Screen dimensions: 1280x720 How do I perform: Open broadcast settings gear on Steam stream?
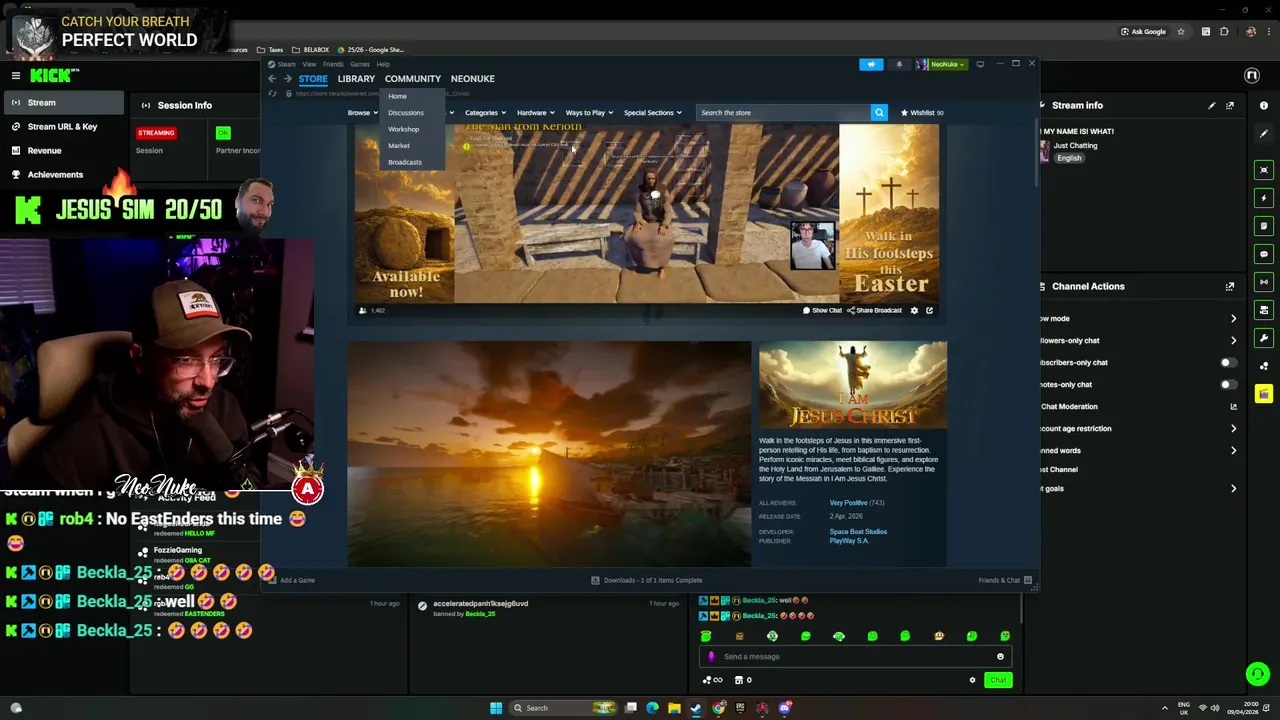click(914, 310)
